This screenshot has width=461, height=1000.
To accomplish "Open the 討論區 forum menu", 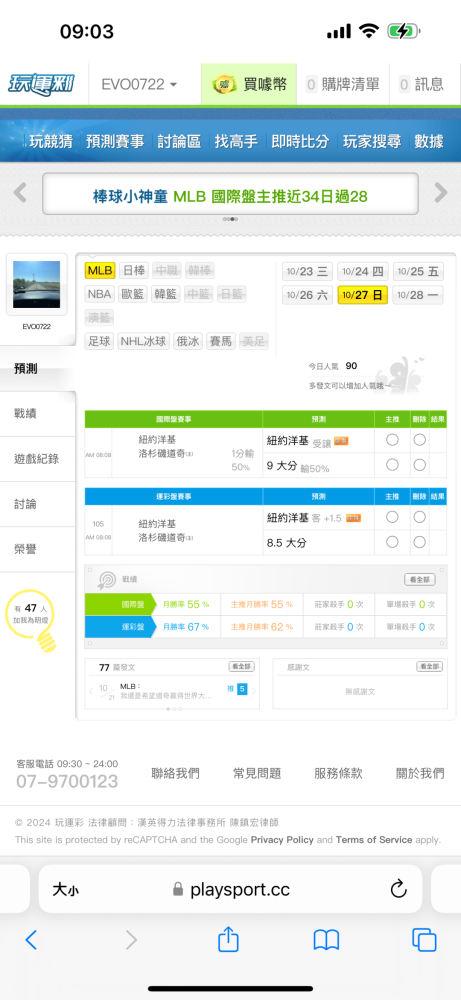I will click(179, 142).
